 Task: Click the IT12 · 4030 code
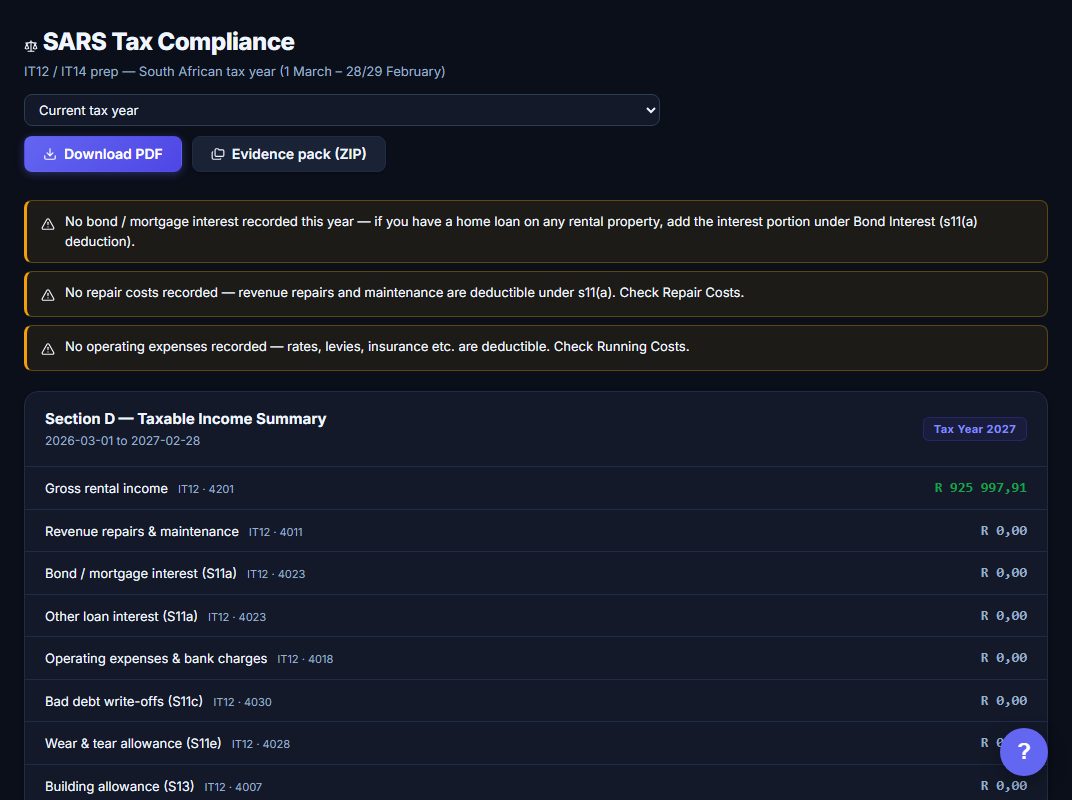click(243, 702)
